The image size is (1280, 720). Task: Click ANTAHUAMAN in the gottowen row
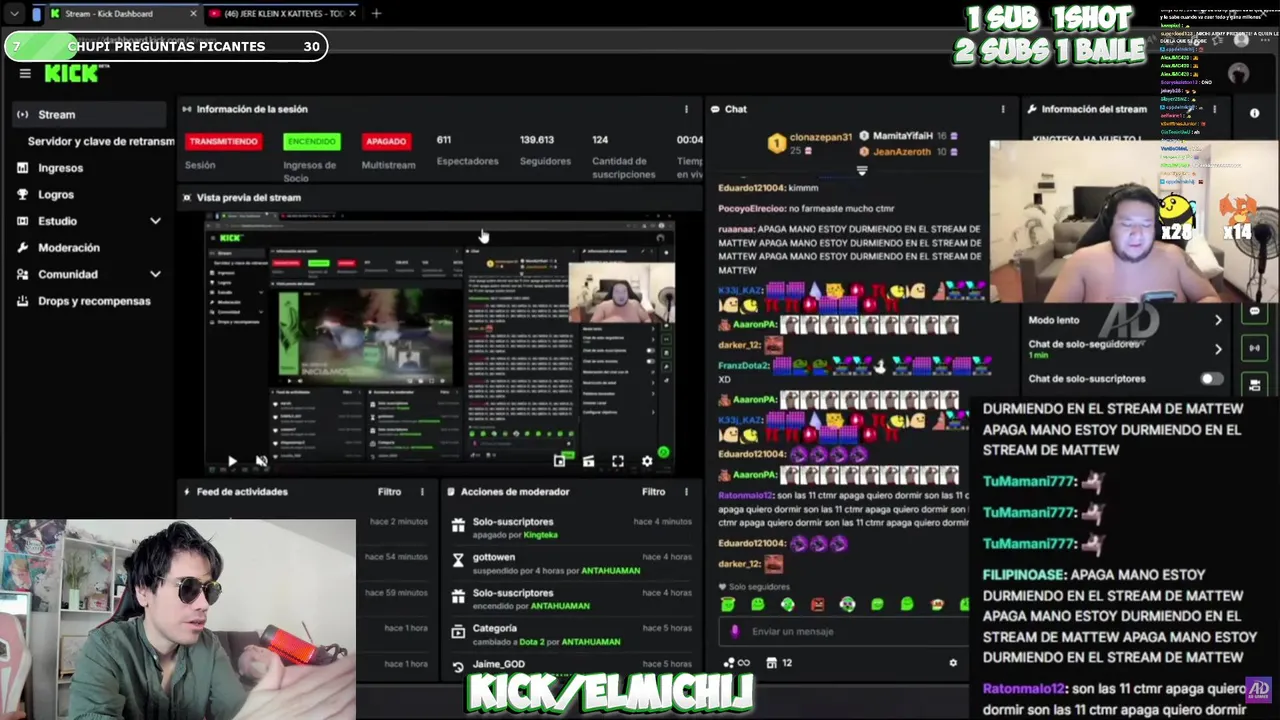coord(610,571)
